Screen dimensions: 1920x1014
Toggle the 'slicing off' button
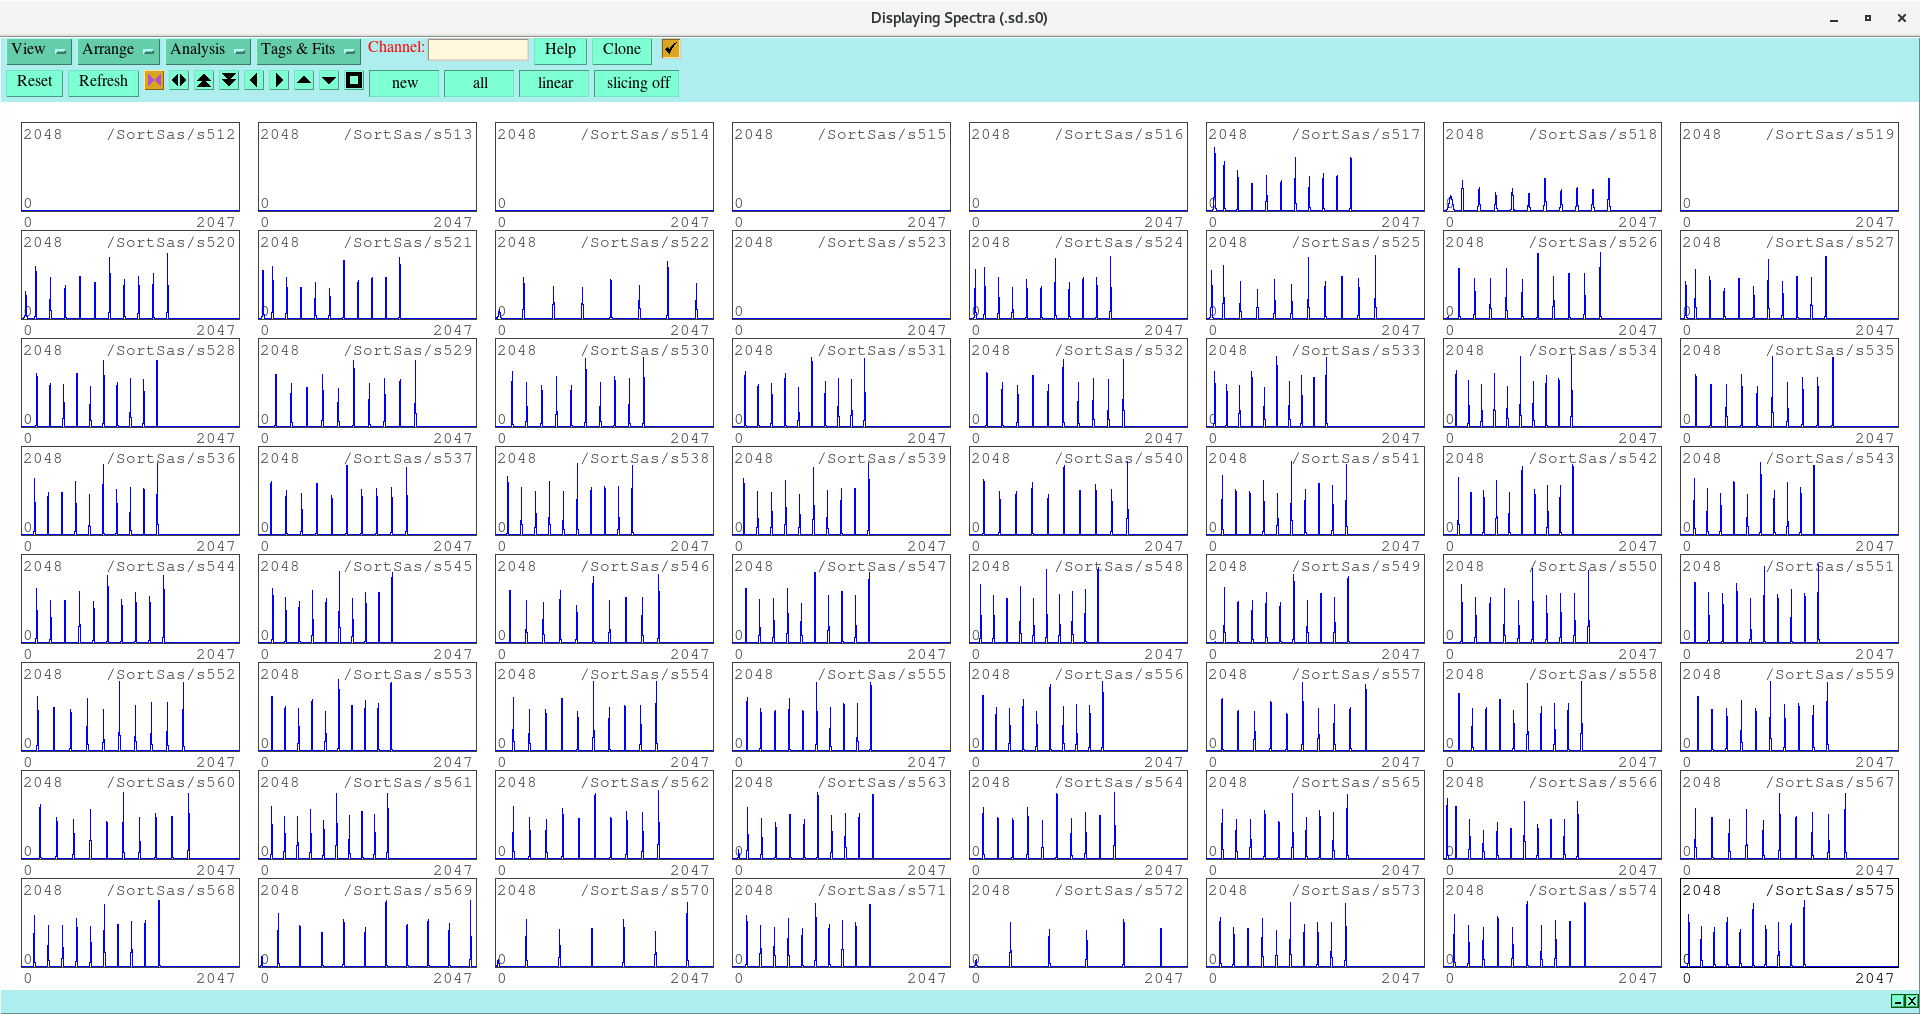coord(638,83)
